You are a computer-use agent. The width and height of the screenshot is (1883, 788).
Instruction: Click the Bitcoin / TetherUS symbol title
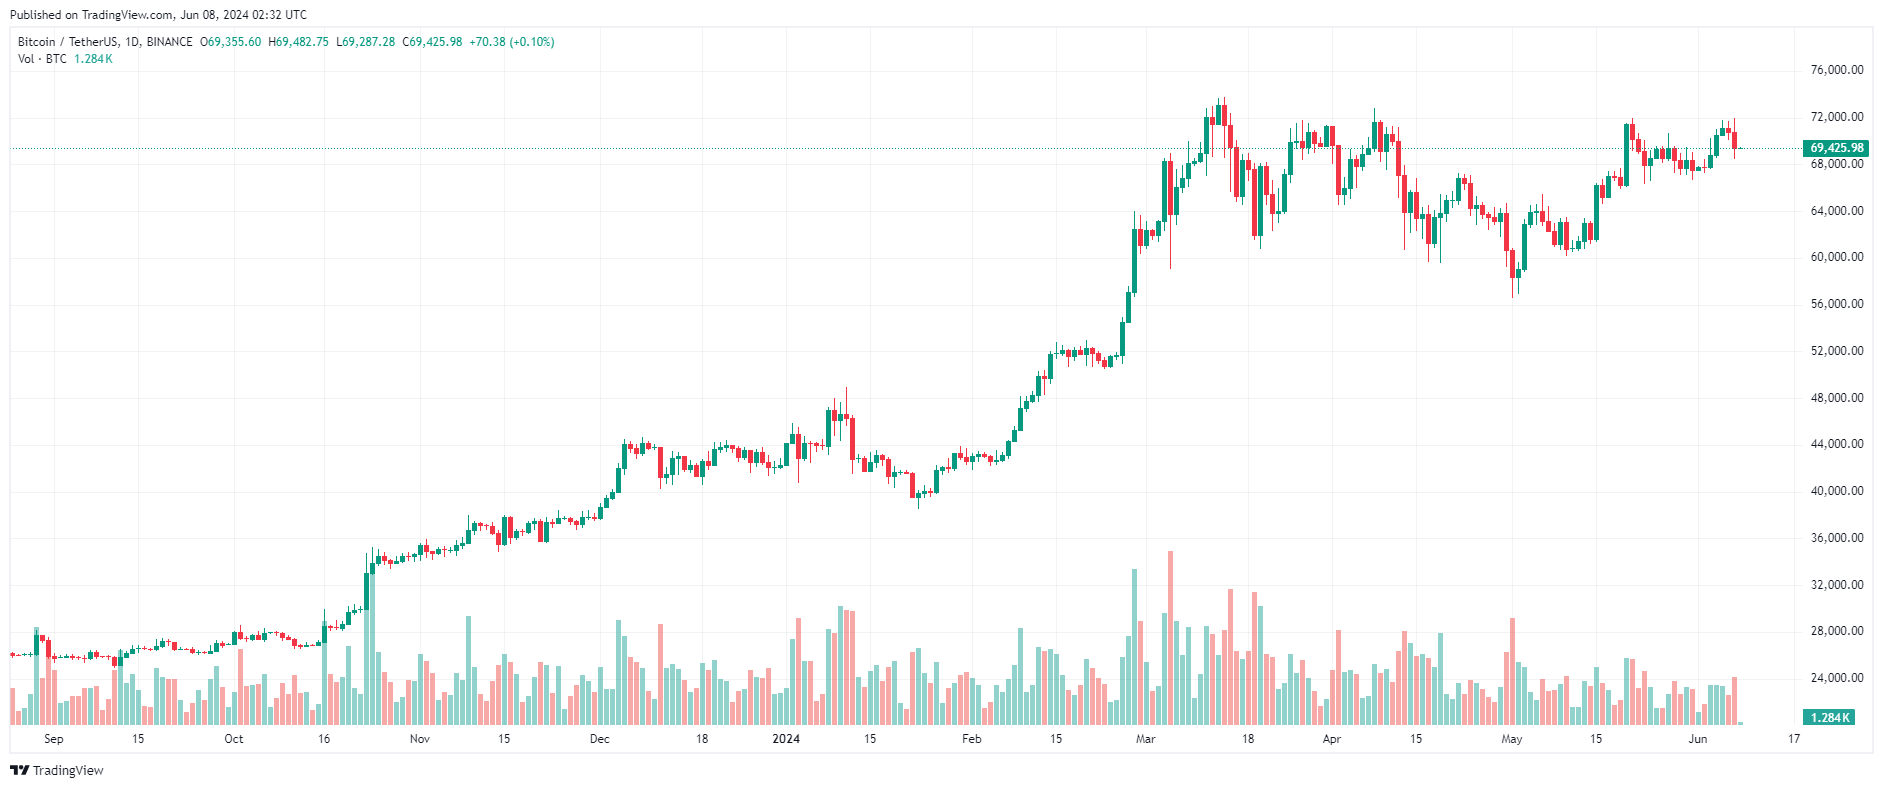[x=67, y=42]
